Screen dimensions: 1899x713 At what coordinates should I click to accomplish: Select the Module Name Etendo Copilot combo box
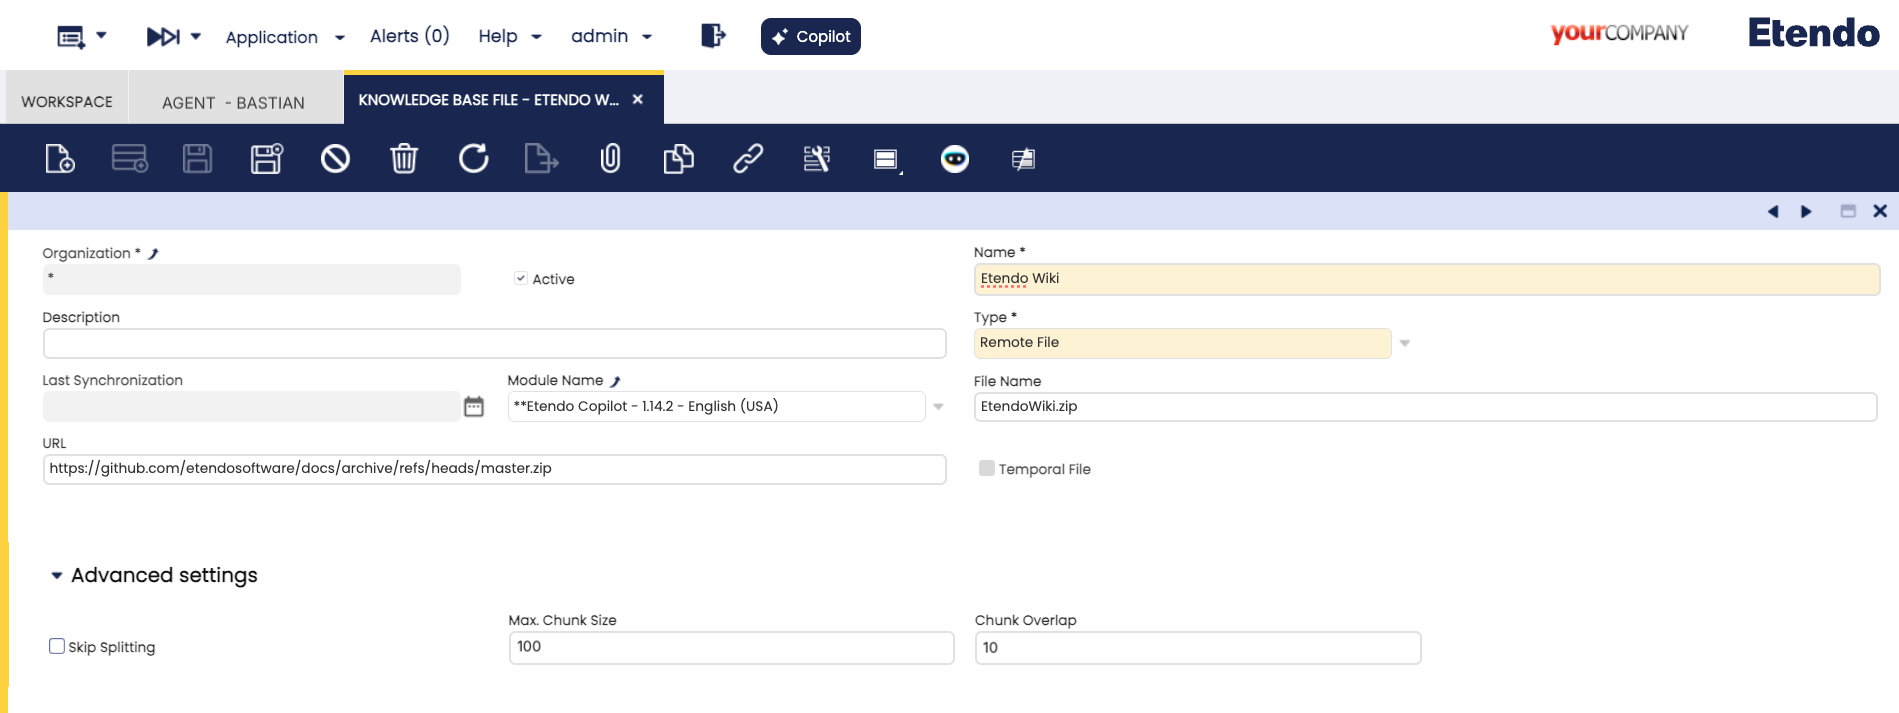tap(716, 406)
